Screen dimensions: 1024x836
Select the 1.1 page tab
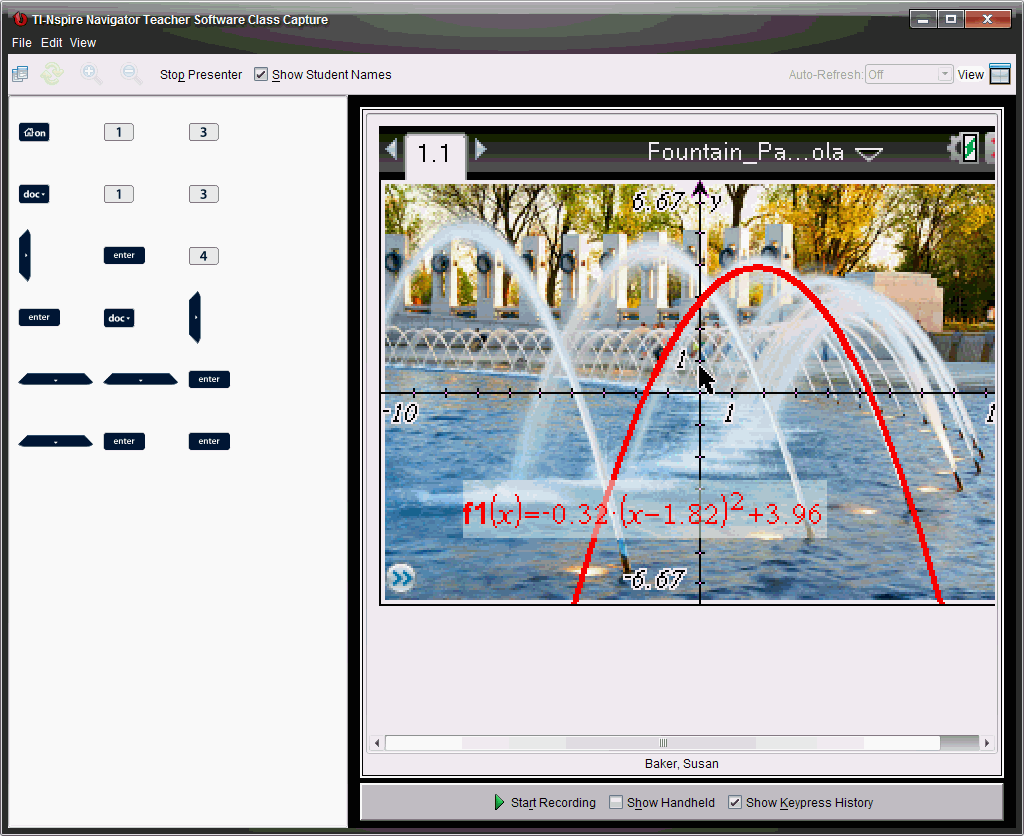tap(434, 154)
